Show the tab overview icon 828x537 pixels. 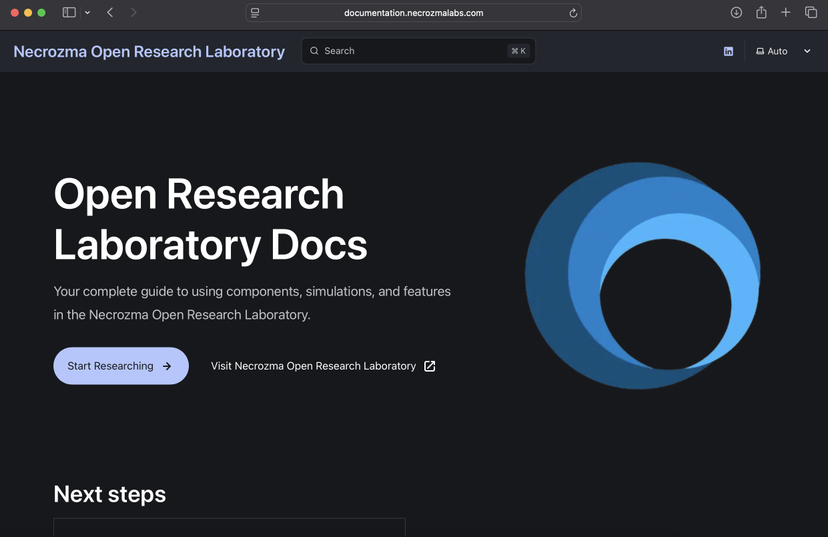click(x=811, y=13)
